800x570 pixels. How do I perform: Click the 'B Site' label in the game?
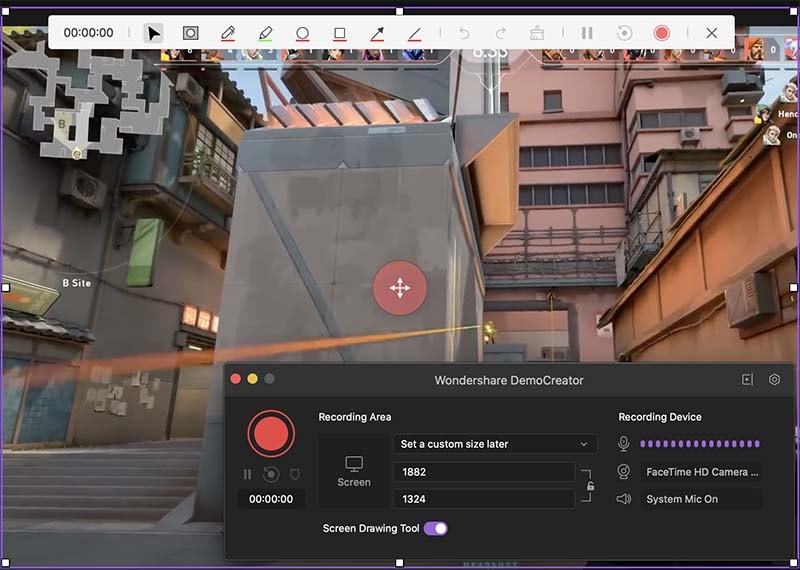pyautogui.click(x=77, y=283)
